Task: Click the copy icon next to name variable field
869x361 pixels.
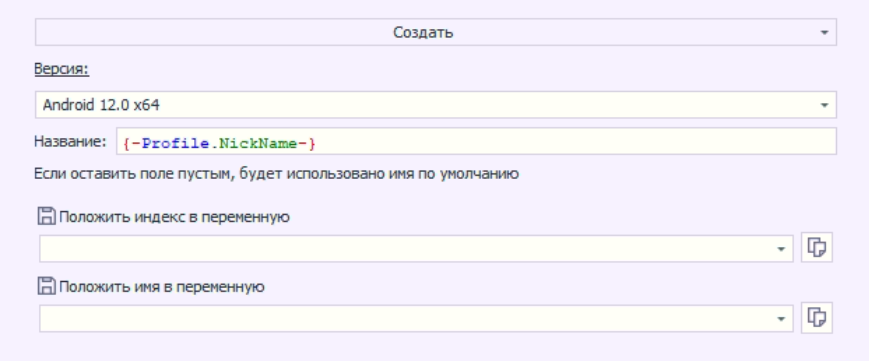Action: click(x=817, y=318)
